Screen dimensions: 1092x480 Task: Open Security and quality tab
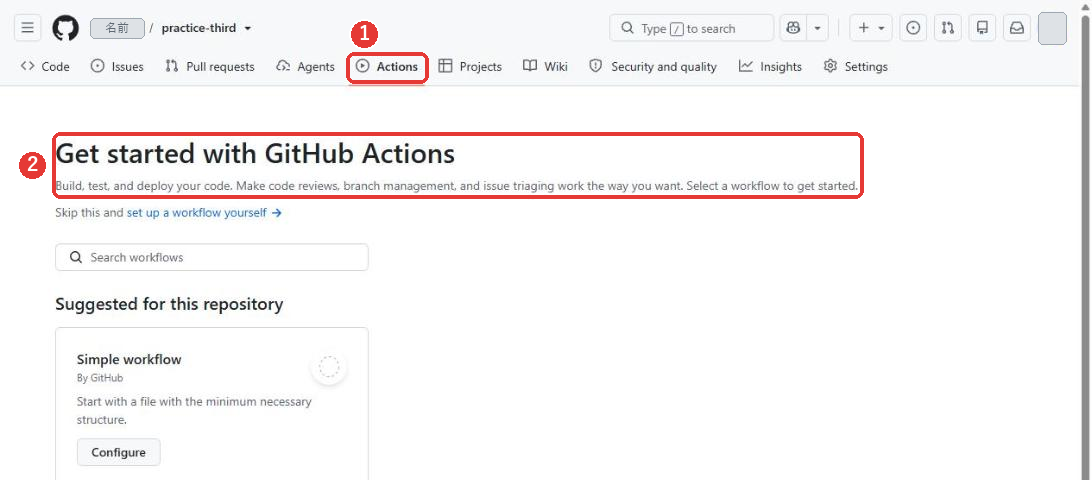[653, 66]
